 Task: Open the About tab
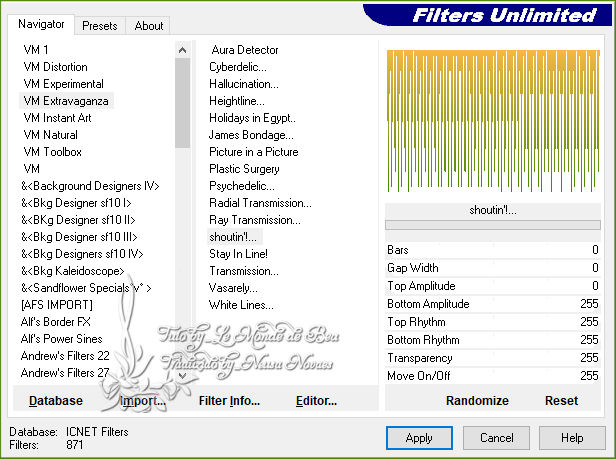pyautogui.click(x=148, y=26)
